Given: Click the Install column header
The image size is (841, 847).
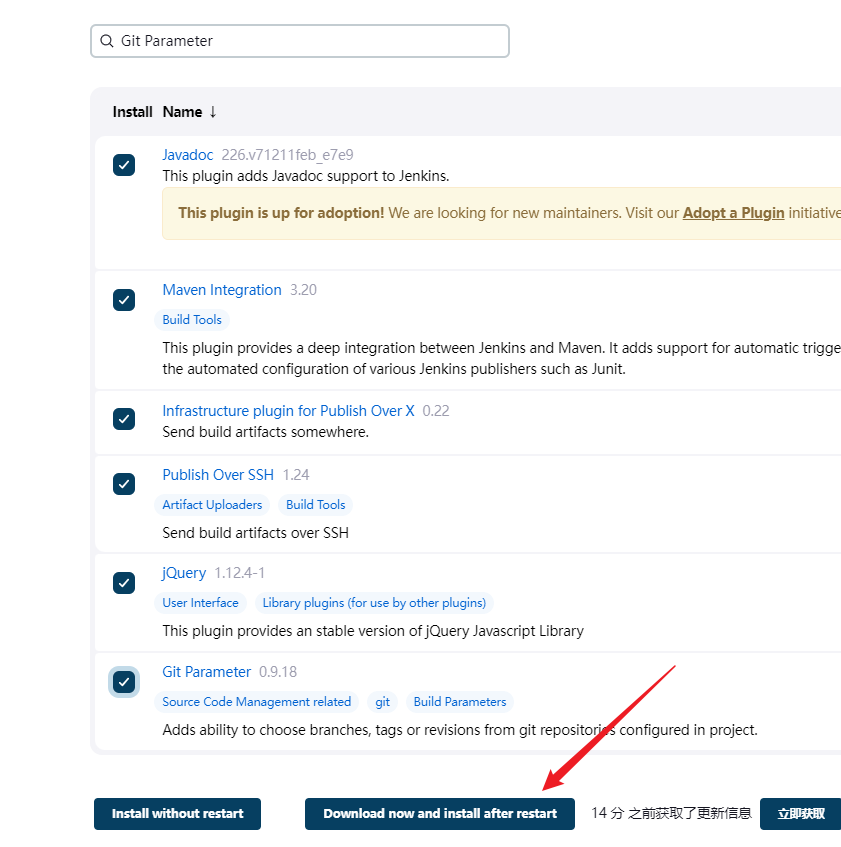Looking at the screenshot, I should click(132, 112).
